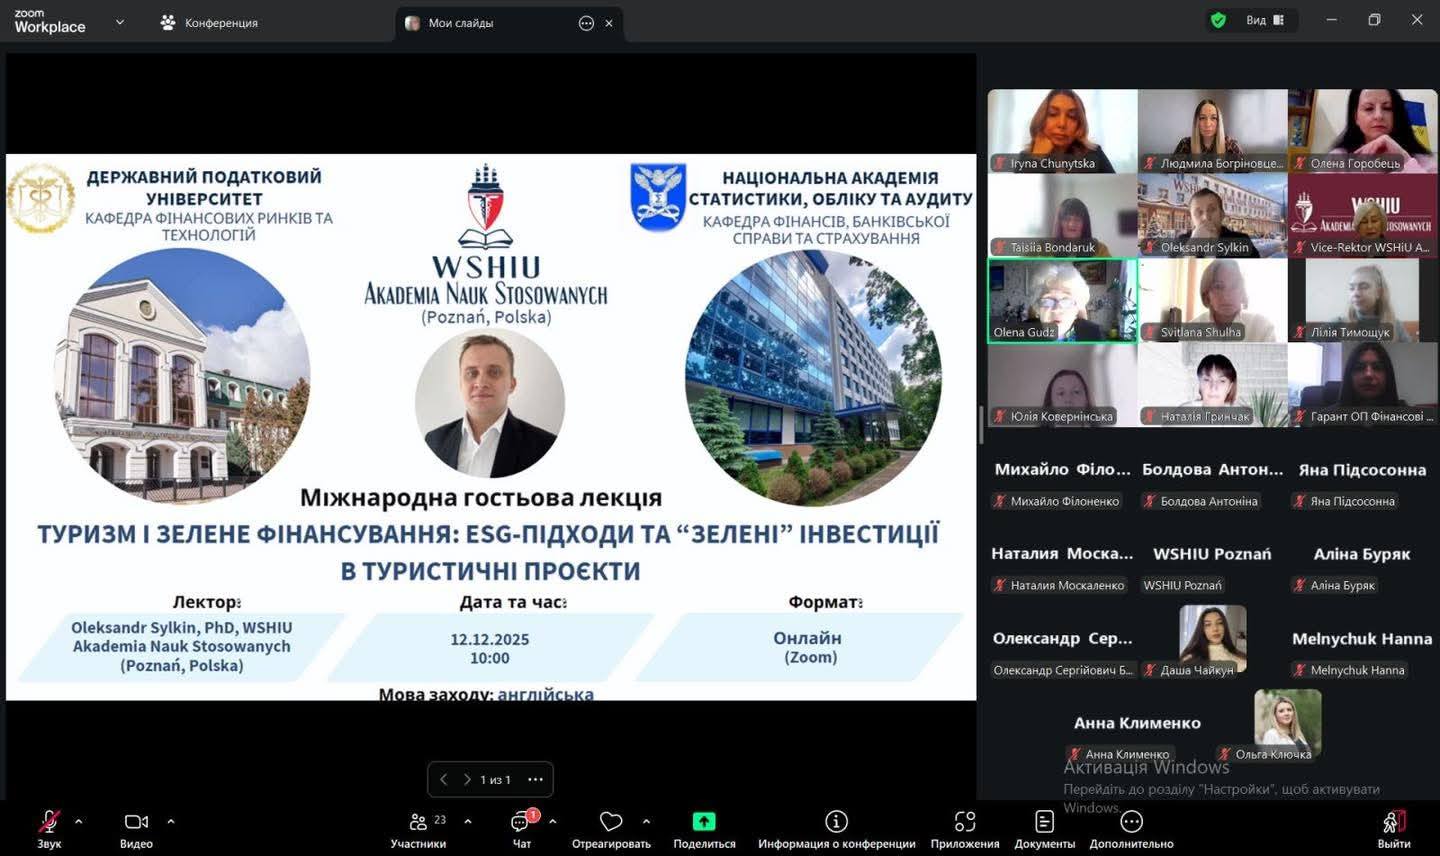Viewport: 1440px width, 856px height.
Task: Toggle the camera video on
Action: (x=136, y=822)
